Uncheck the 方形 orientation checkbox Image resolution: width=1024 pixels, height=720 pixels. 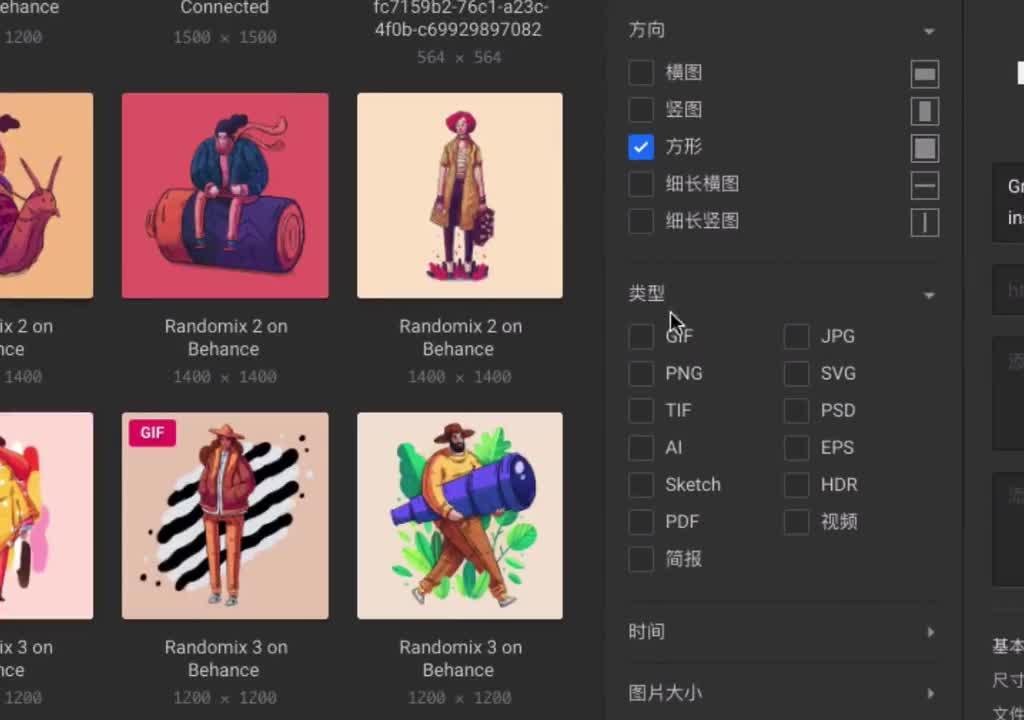pos(640,147)
